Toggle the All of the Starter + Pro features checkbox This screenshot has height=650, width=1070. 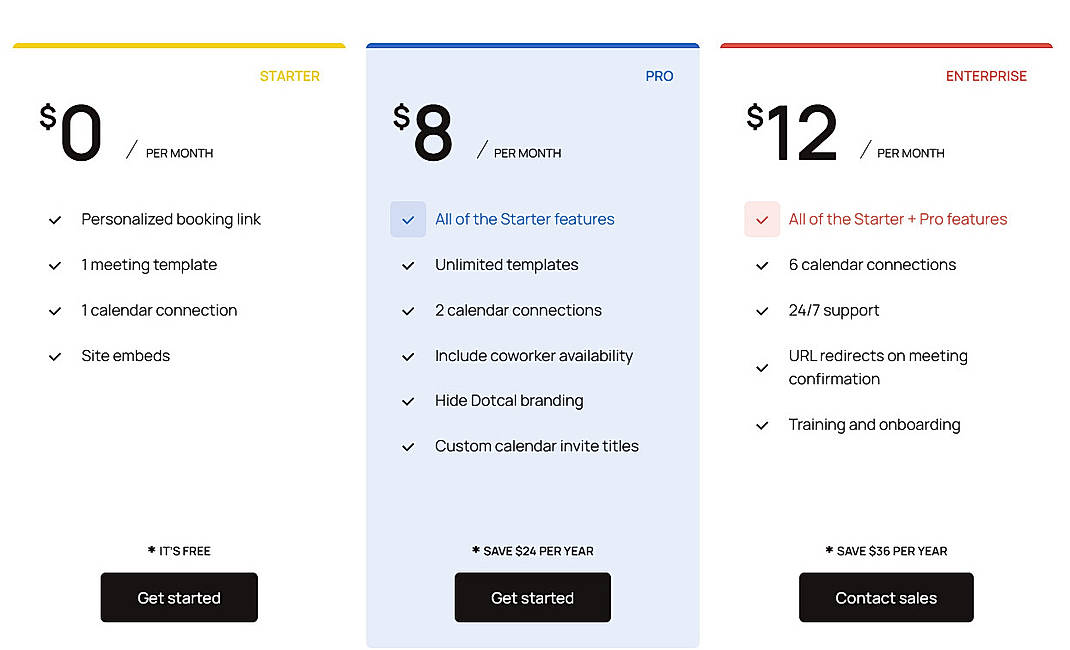click(761, 218)
